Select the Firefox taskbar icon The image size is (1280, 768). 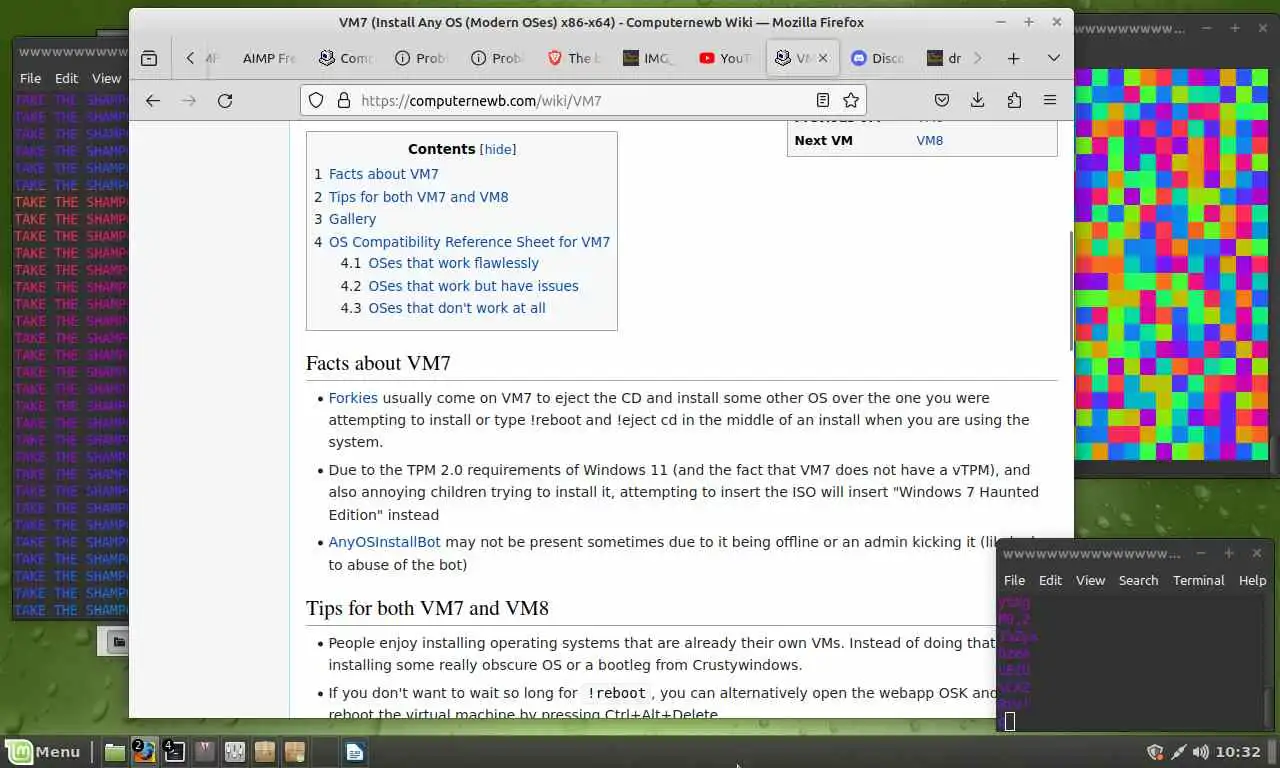point(145,751)
